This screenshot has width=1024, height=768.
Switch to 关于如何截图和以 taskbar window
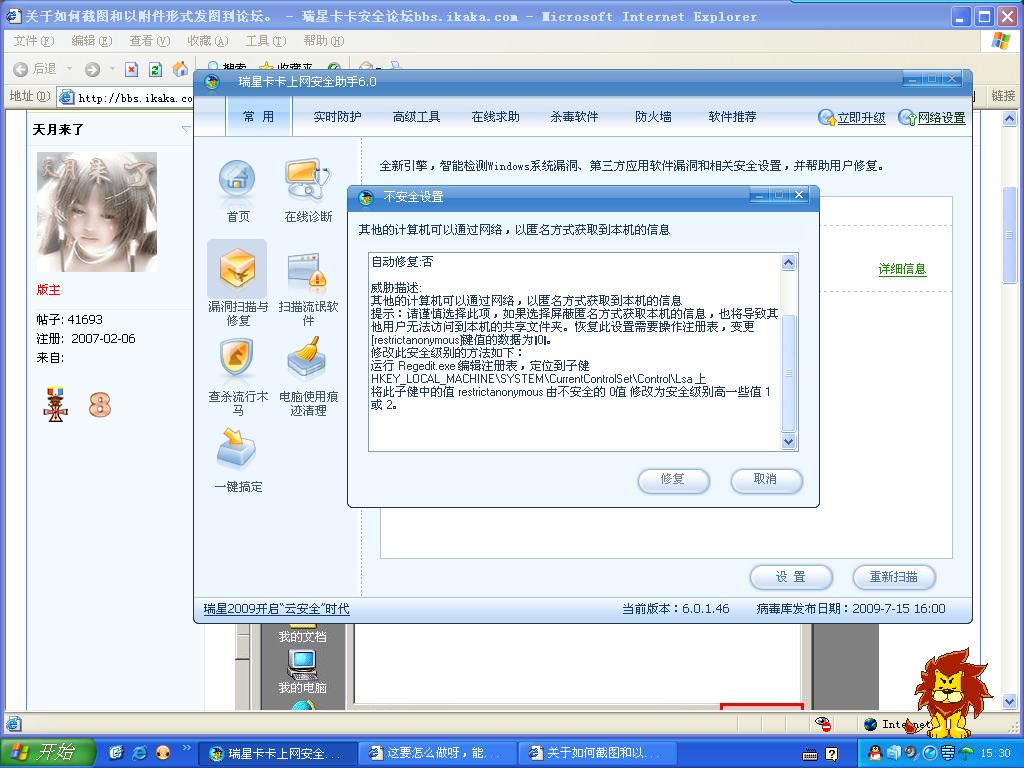click(x=596, y=754)
